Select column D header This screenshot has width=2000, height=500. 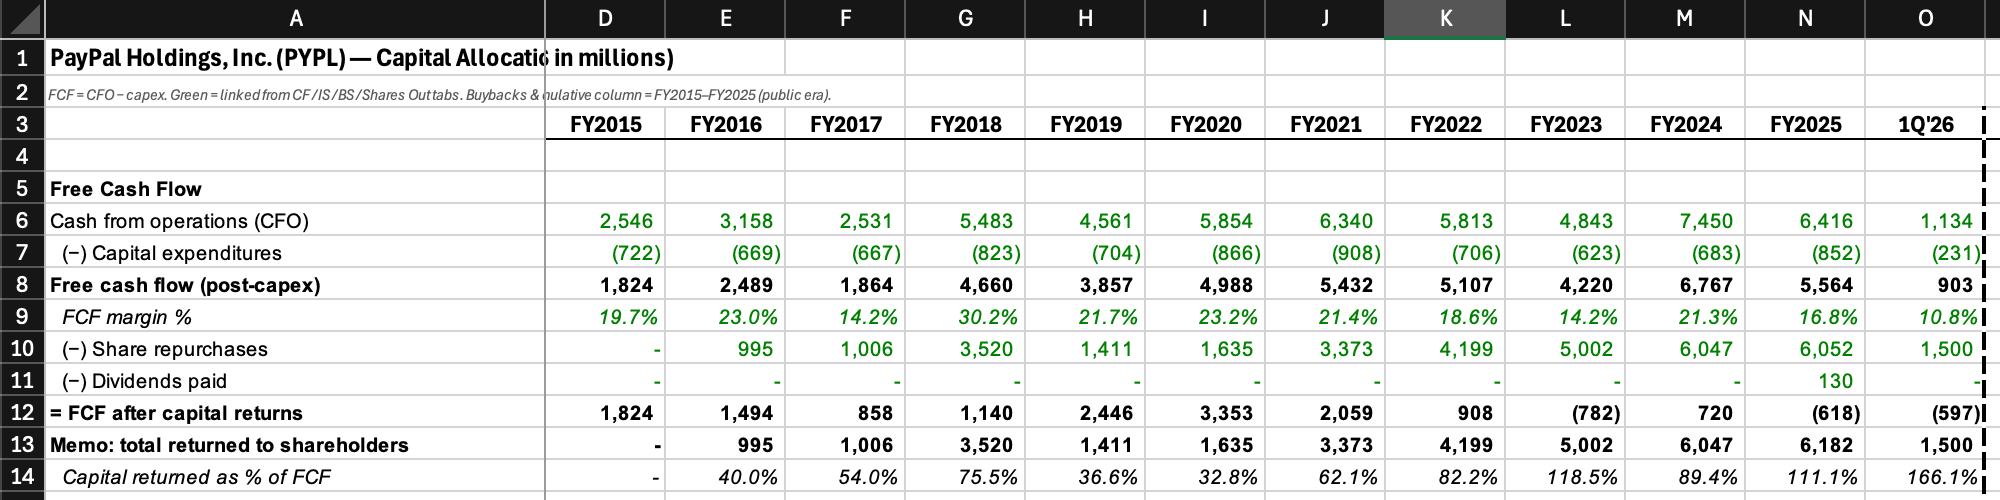tap(605, 18)
